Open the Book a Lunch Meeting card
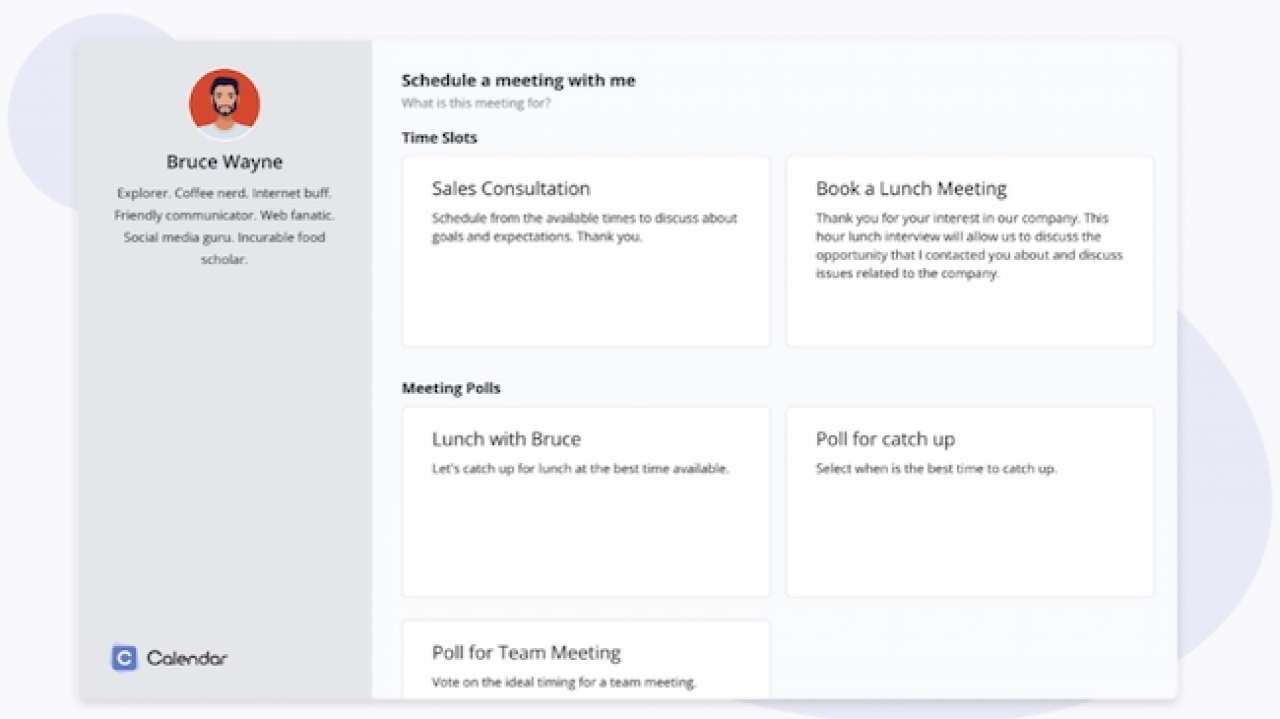The width and height of the screenshot is (1280, 719). coord(969,251)
